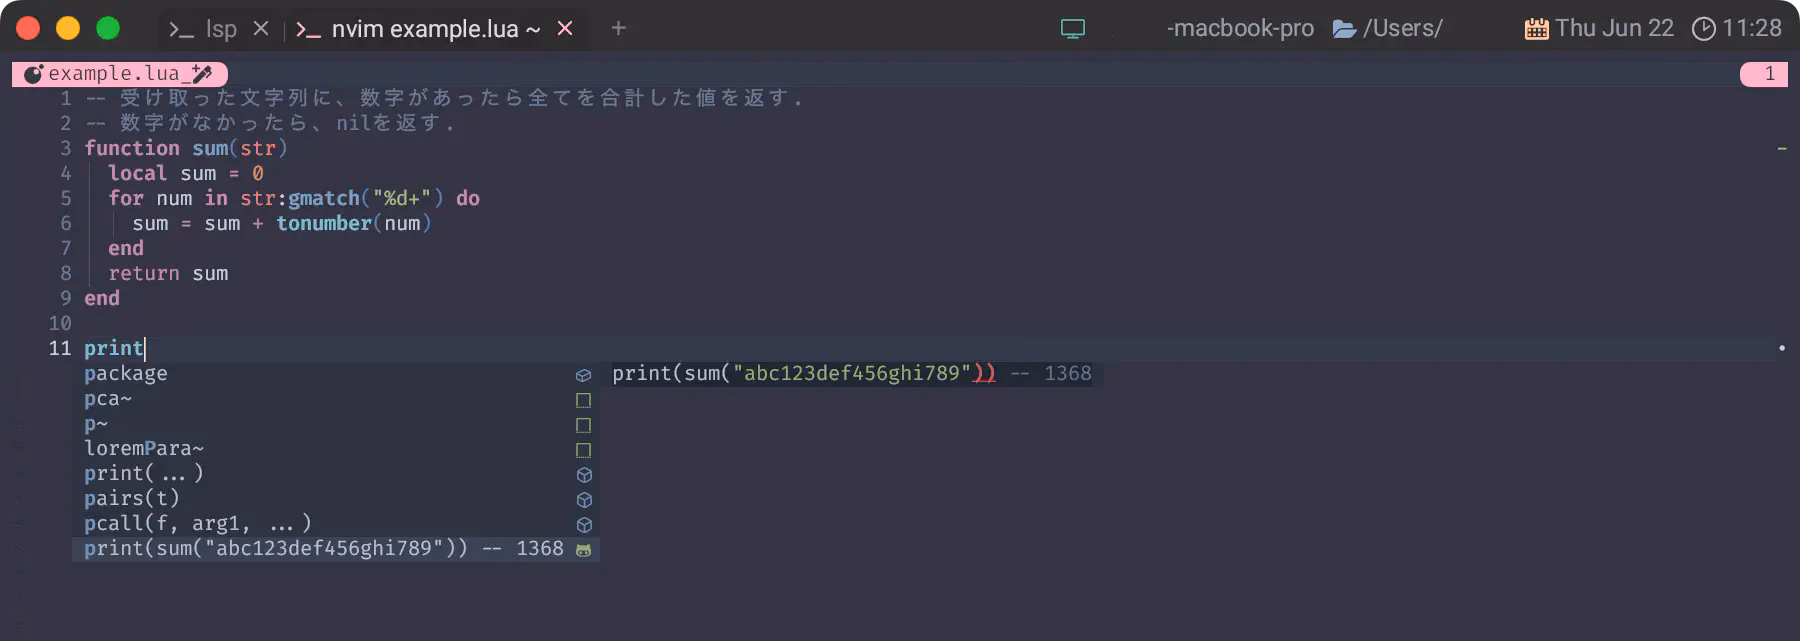Click the folder icon beside /Users/
The width and height of the screenshot is (1800, 641).
(x=1345, y=29)
